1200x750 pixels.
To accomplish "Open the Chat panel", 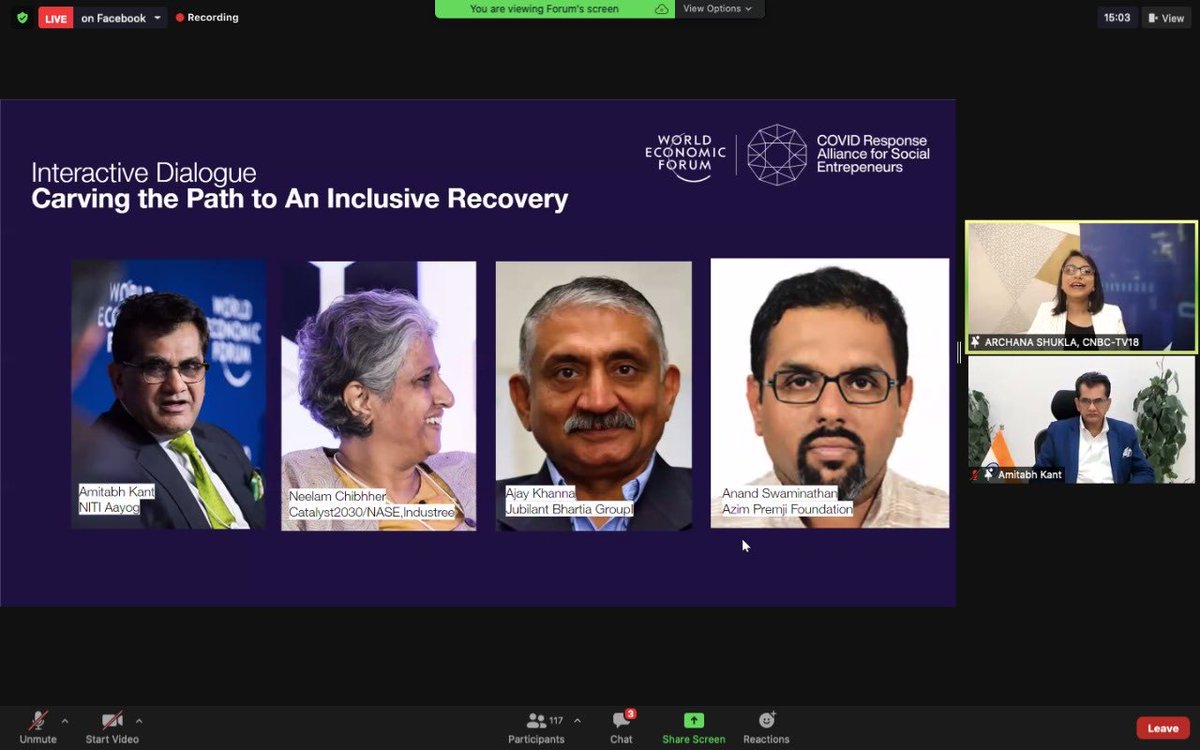I will click(622, 727).
